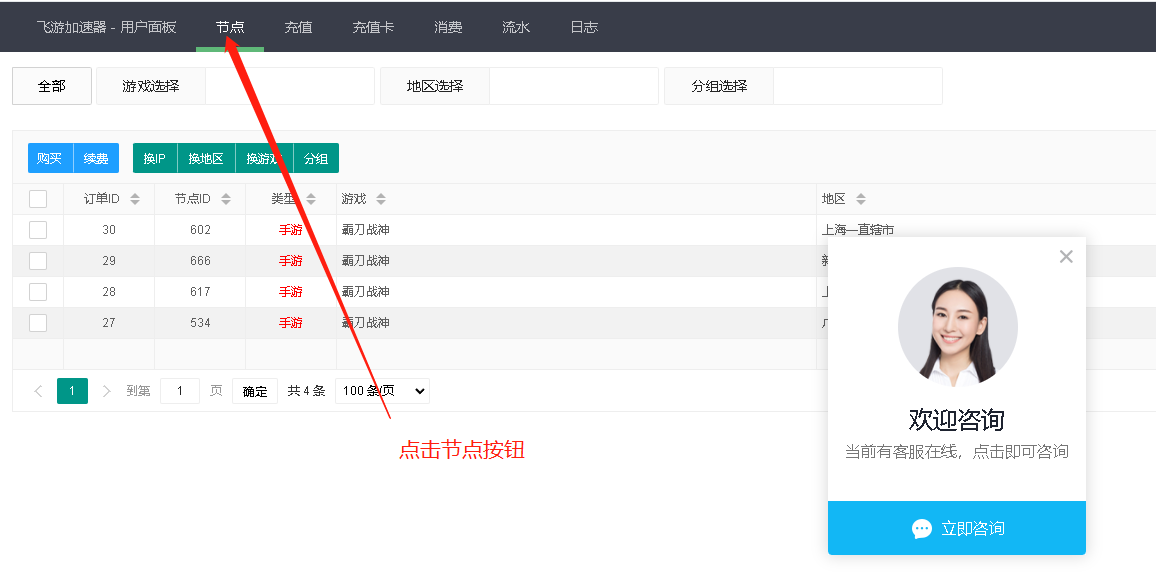
Task: Open the 100 条/页 page size dropdown
Action: (382, 391)
